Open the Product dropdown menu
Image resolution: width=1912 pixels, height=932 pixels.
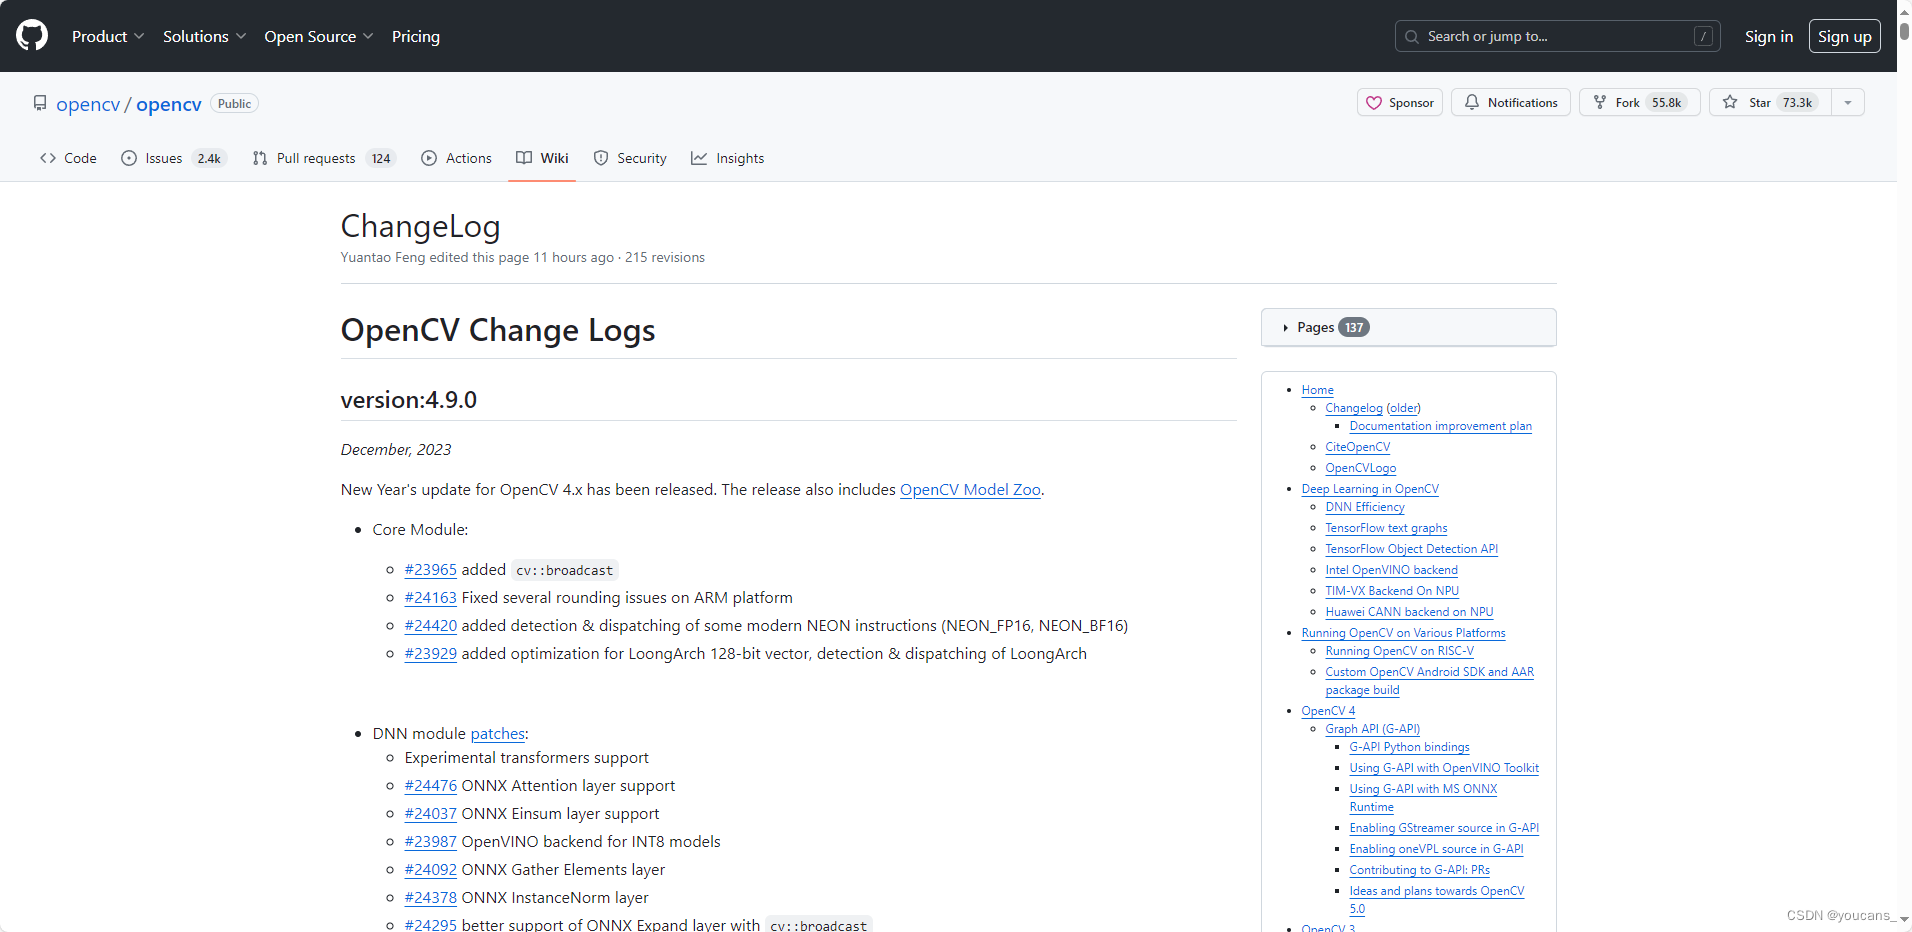point(108,36)
